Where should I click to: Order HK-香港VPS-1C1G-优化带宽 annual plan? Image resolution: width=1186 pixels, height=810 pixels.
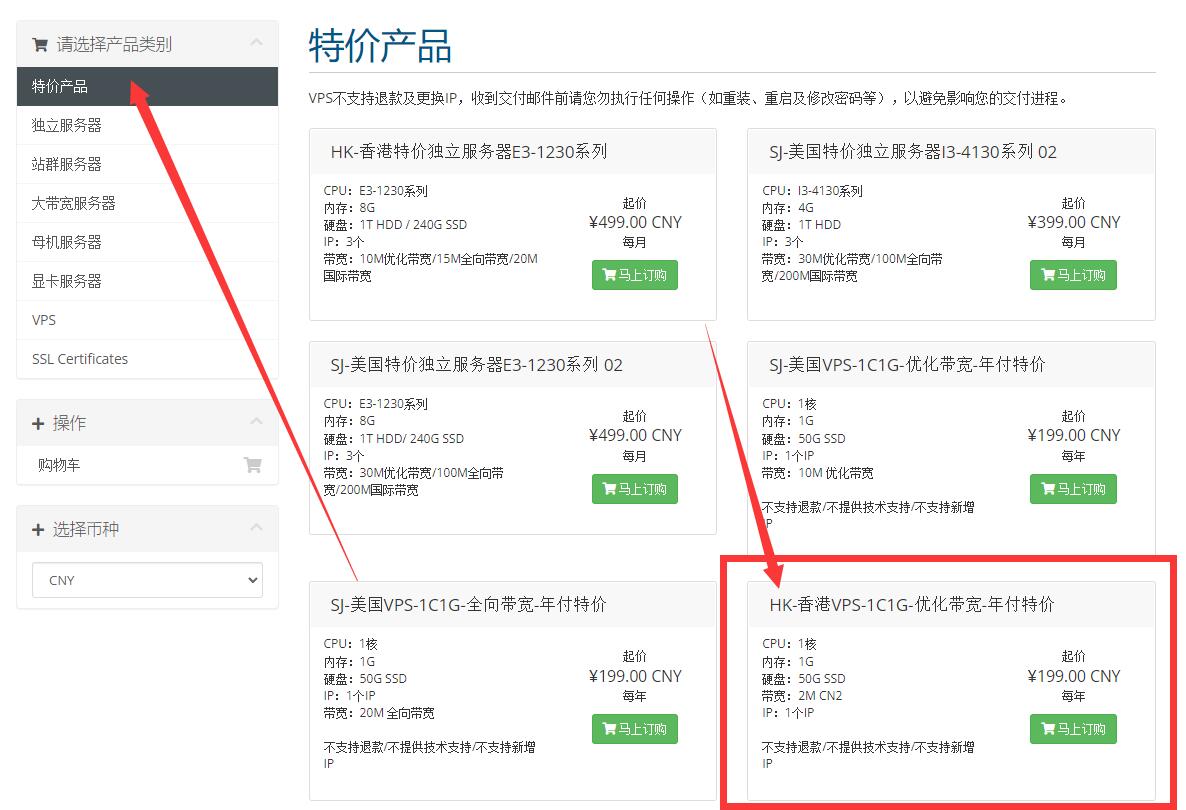coord(1072,729)
